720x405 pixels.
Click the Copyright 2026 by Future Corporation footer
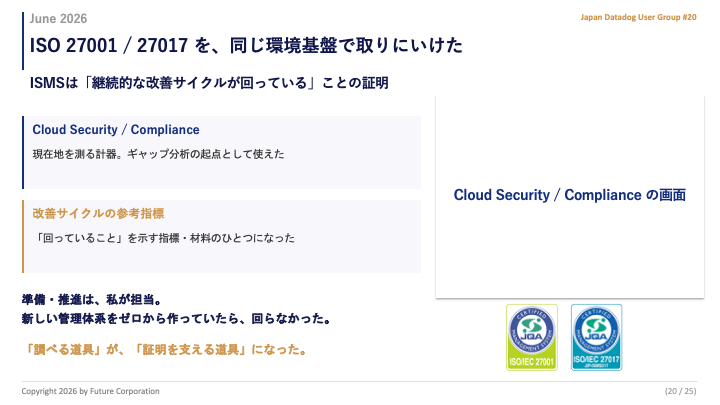tap(90, 391)
